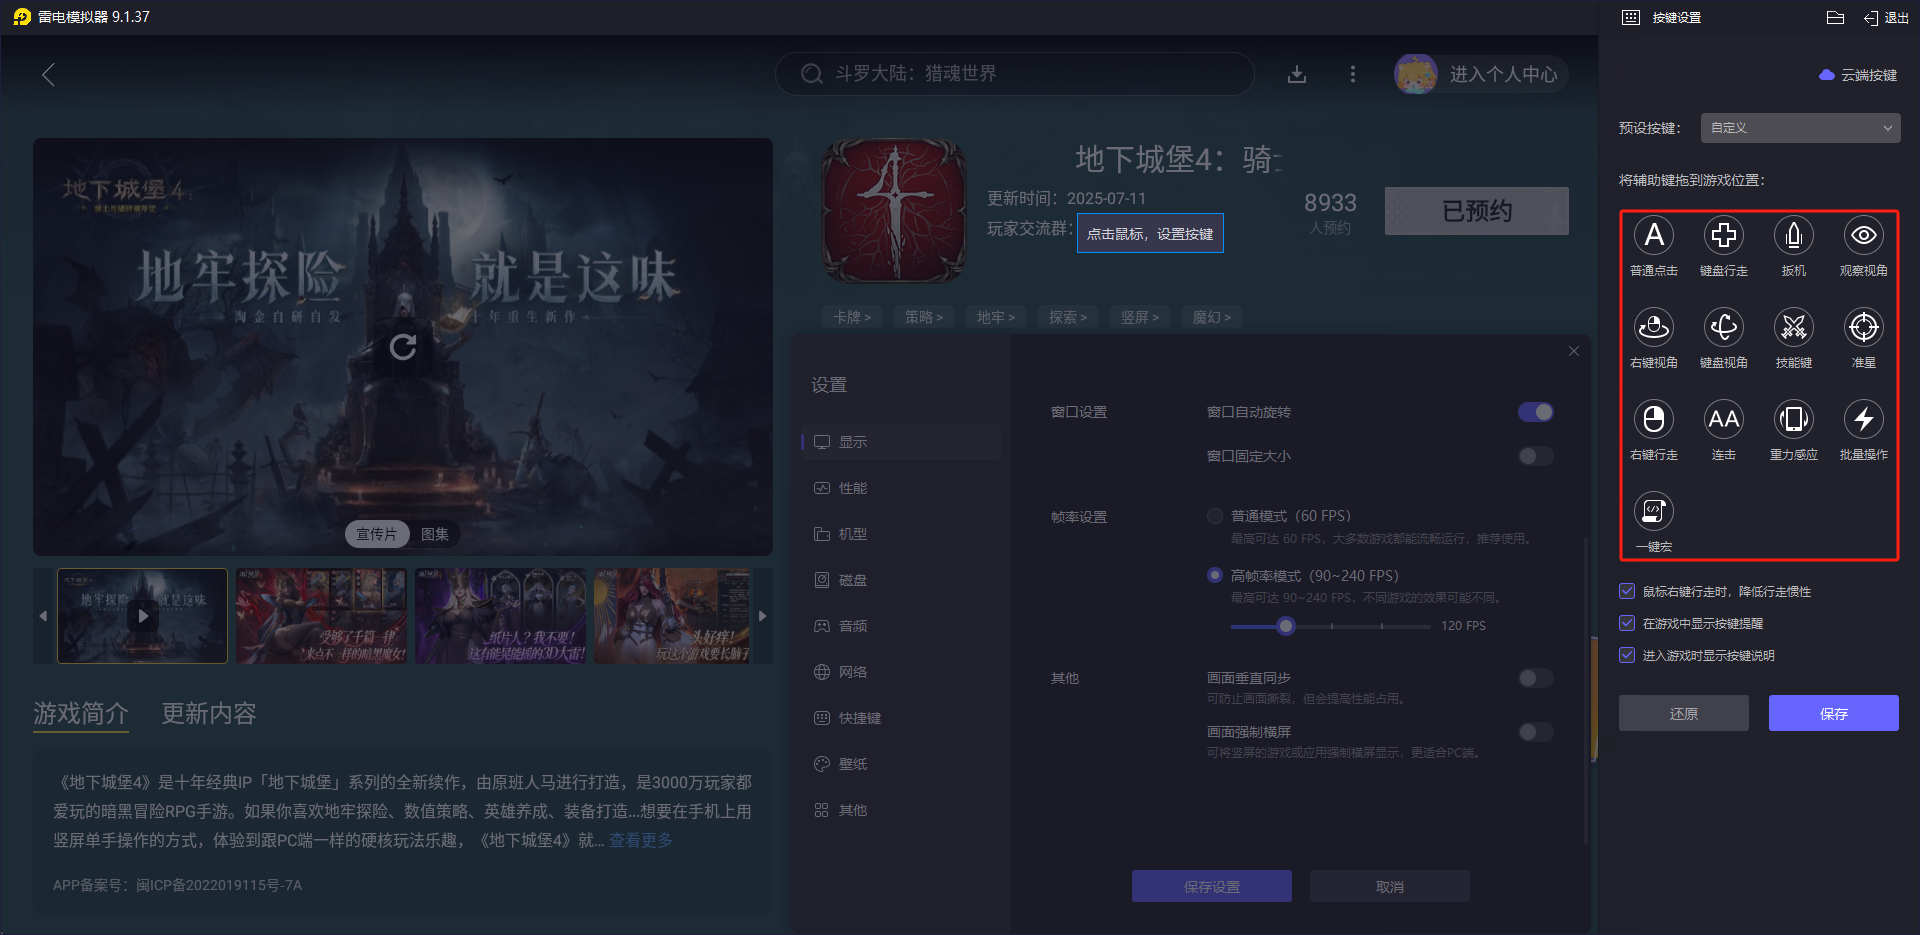
Task: Choose the 观察视角 eye icon
Action: tap(1864, 236)
